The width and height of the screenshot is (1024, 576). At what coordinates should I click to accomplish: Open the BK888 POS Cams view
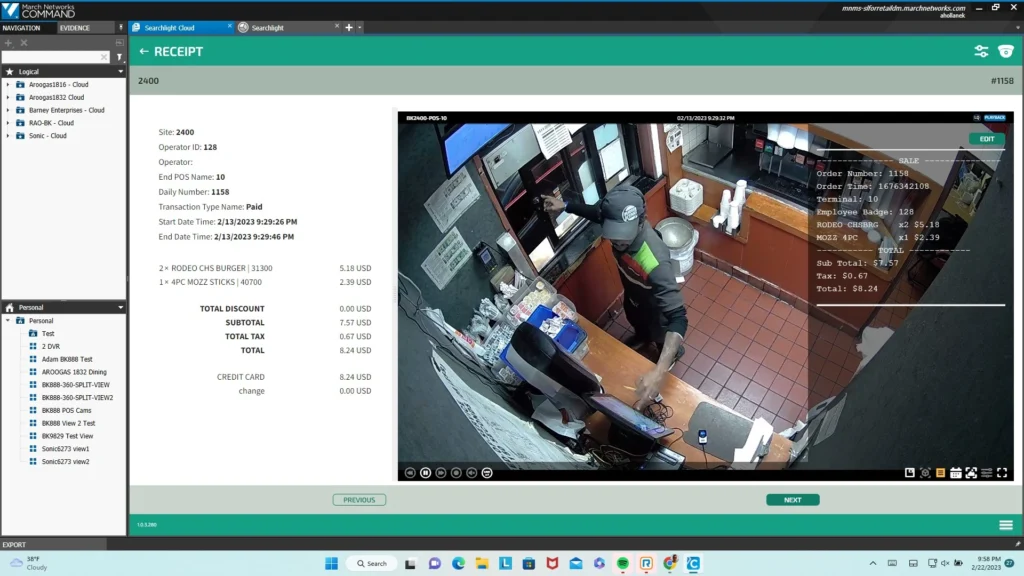click(66, 411)
